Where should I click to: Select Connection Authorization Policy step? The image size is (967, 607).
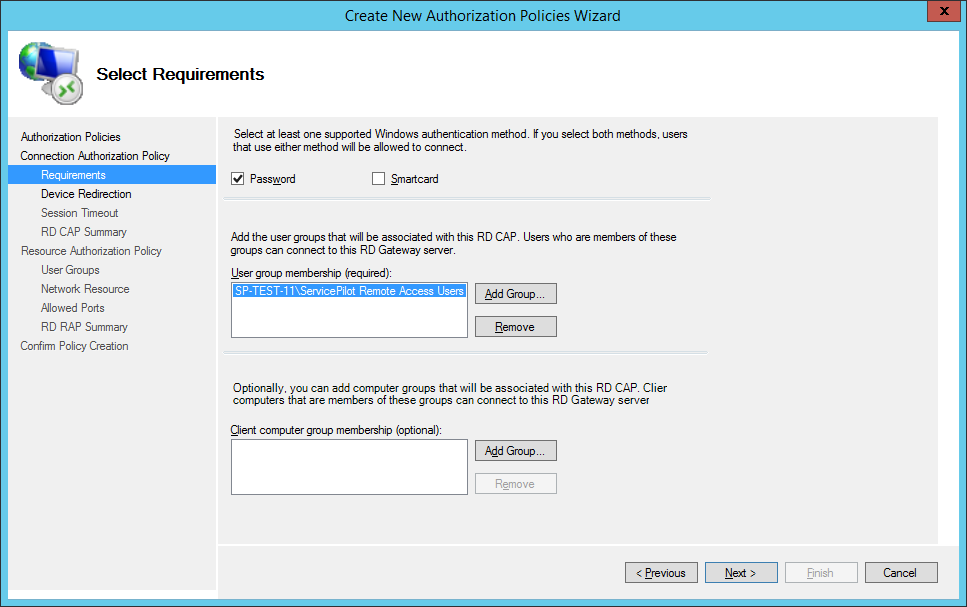coord(95,156)
